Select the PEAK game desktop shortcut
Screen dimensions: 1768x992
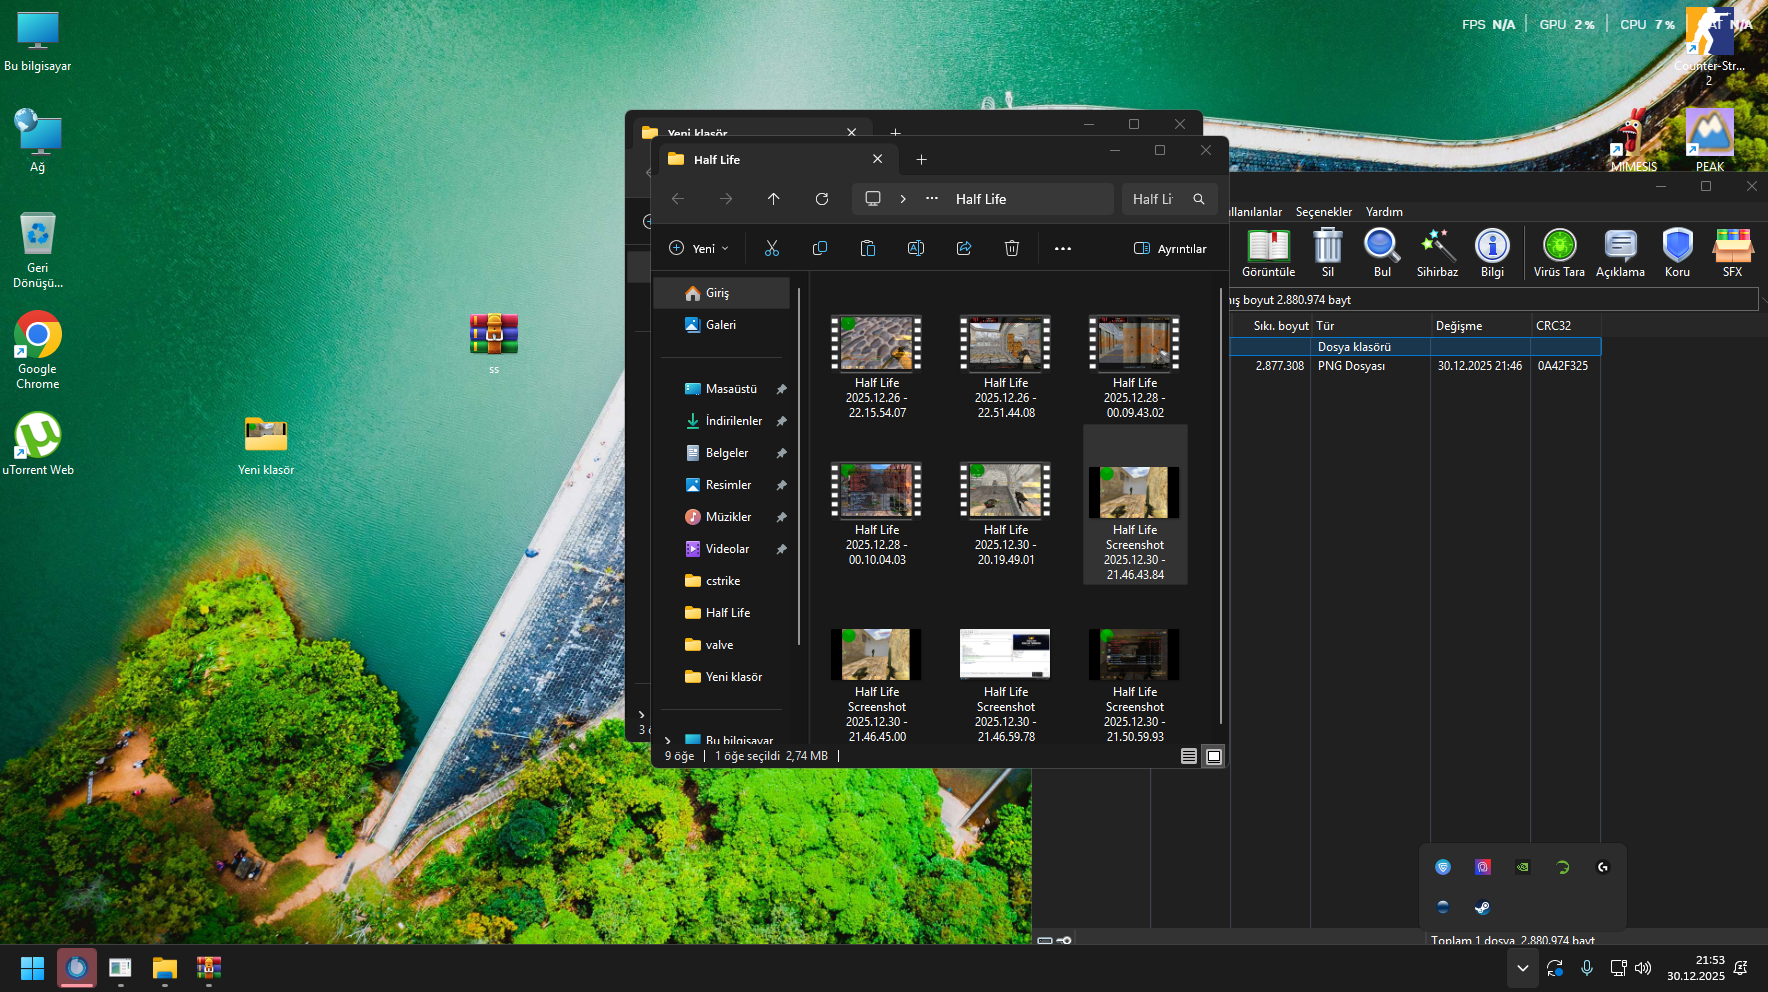point(1710,140)
